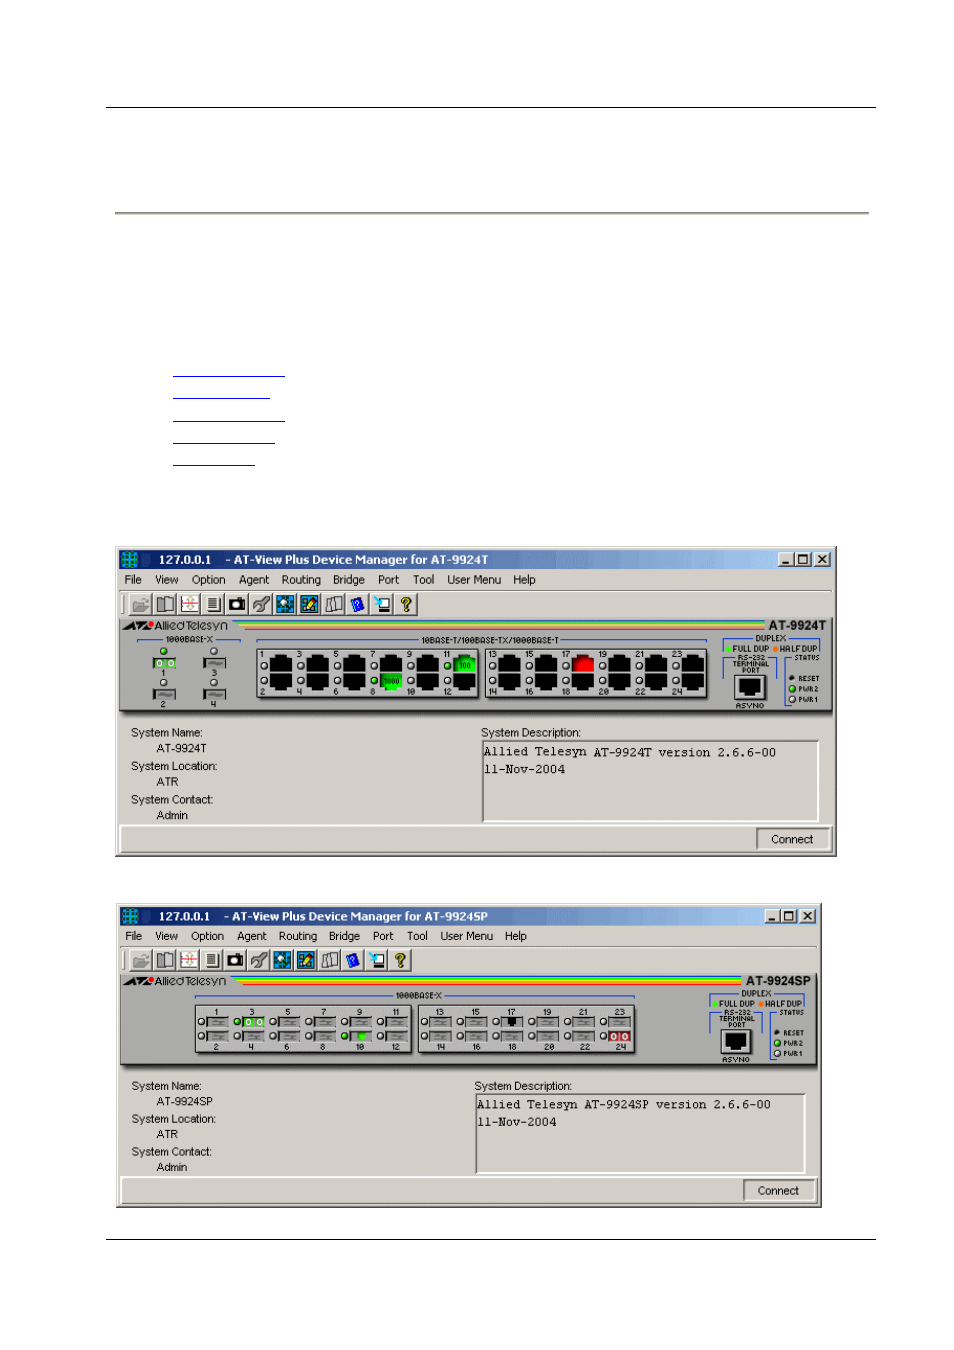Select red SFP port 24 on AT-9924SP
This screenshot has width=954, height=1350.
pyautogui.click(x=619, y=1036)
